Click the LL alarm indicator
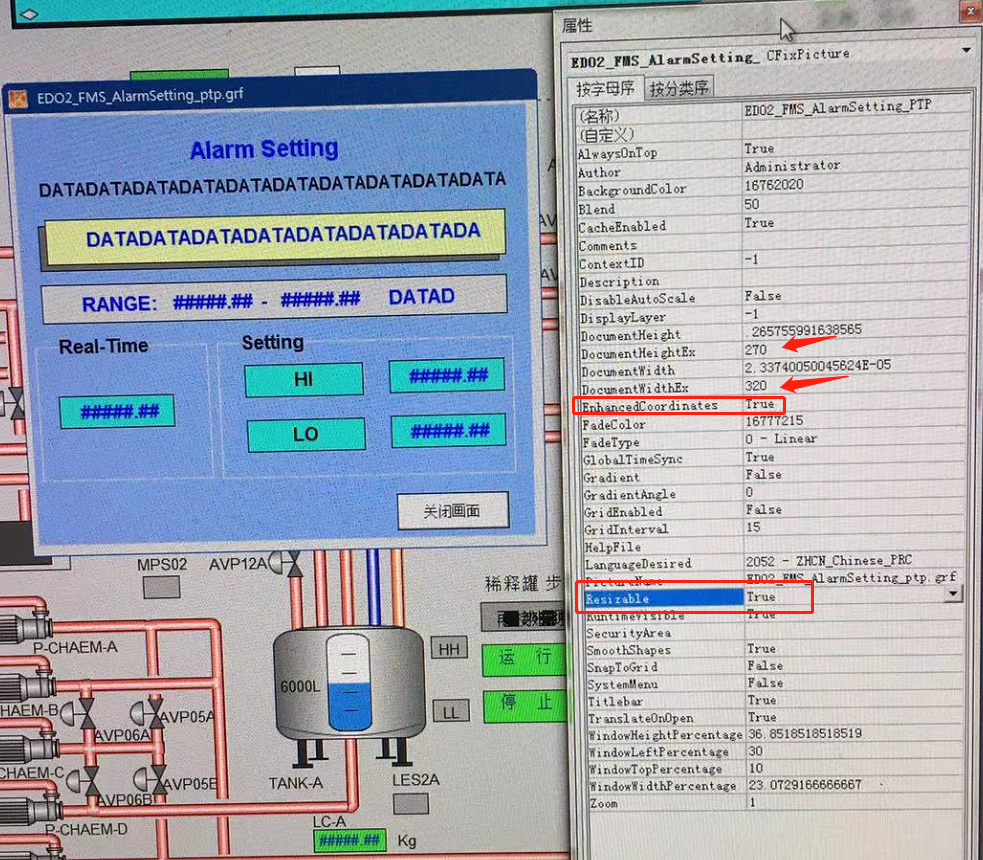The width and height of the screenshot is (983, 860). 450,710
